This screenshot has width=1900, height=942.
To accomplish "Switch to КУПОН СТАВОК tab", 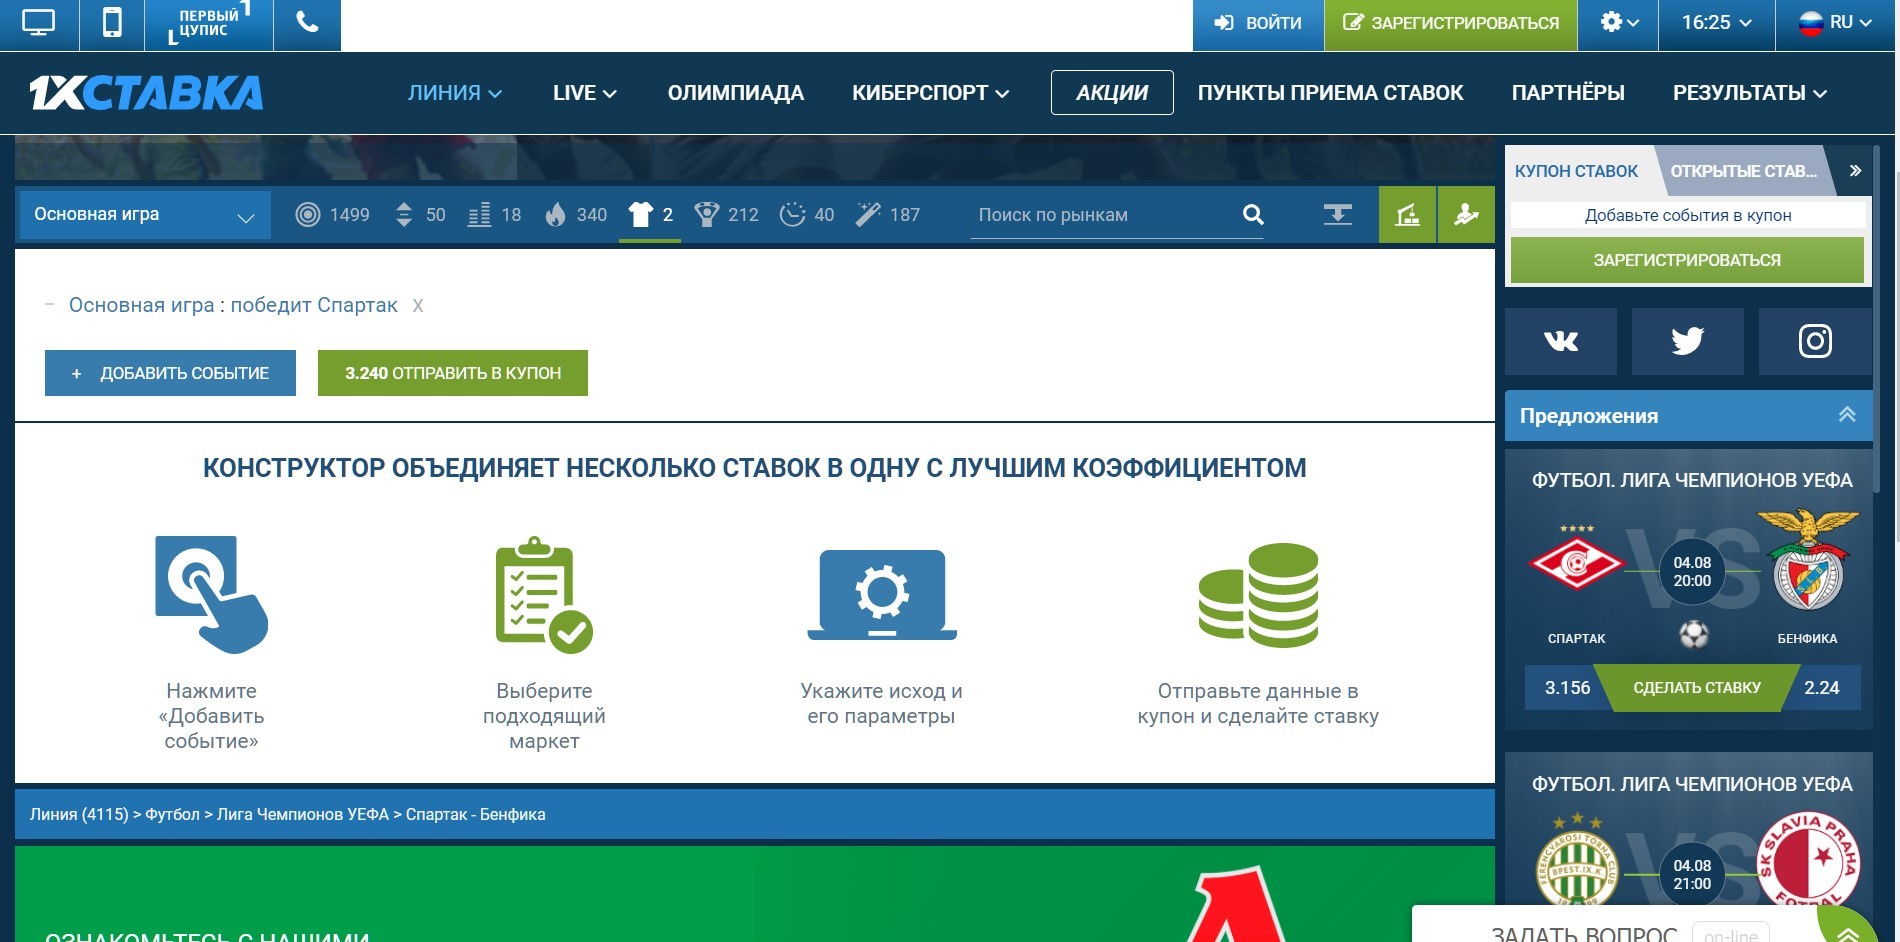I will (x=1576, y=171).
